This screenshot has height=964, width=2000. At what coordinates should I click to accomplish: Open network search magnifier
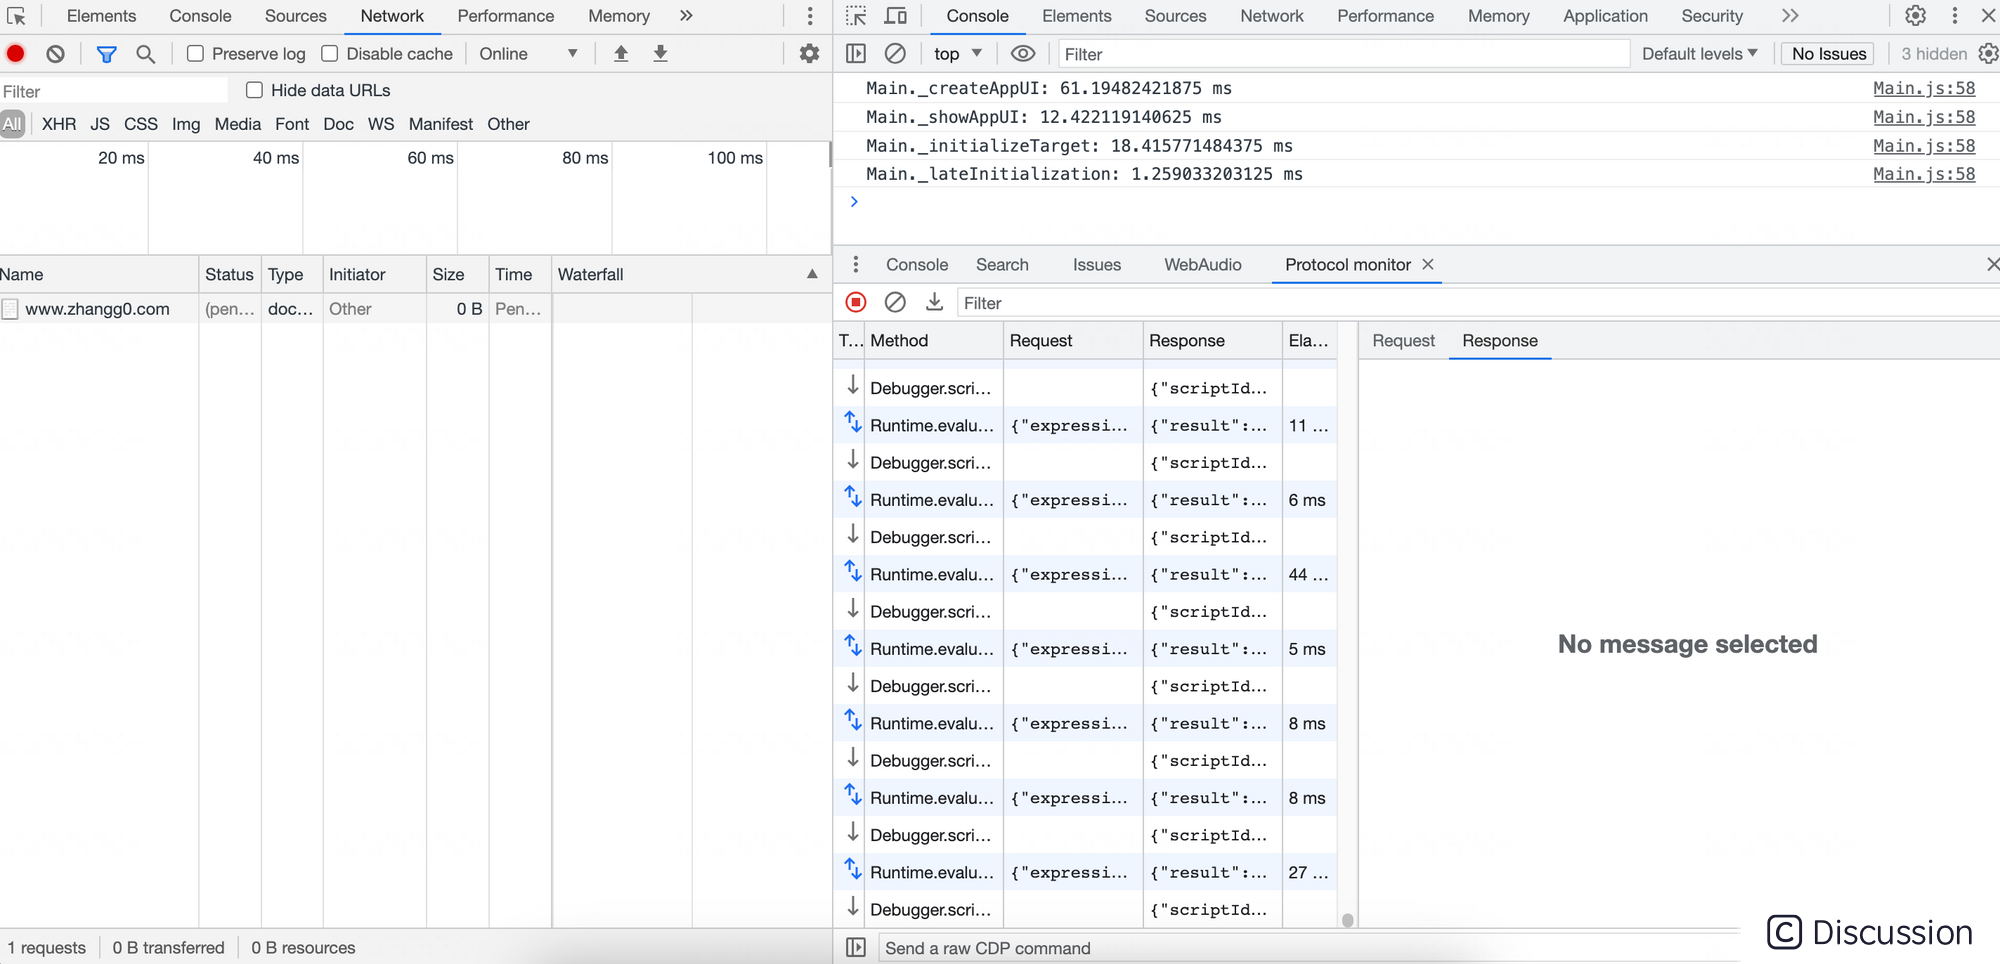pos(146,54)
